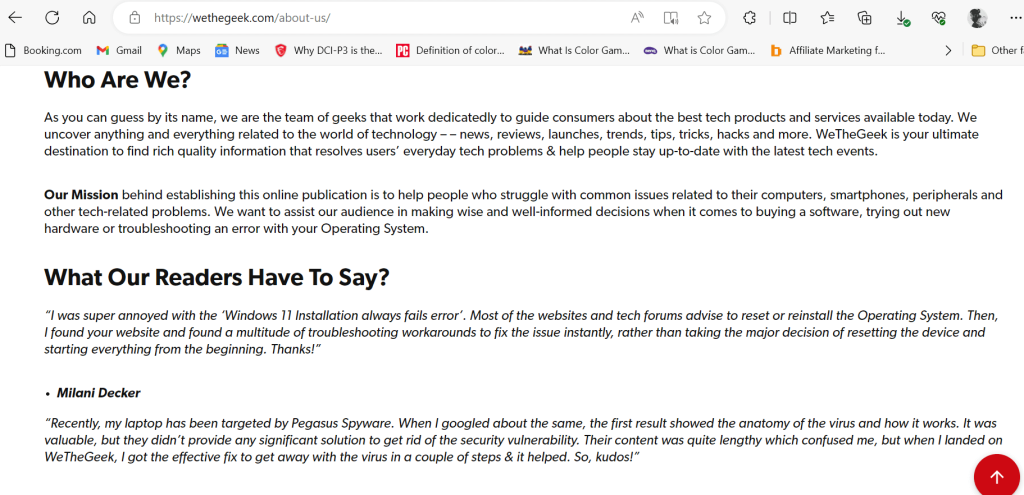This screenshot has height=495, width=1024.
Task: Open the Favorites list icon
Action: pyautogui.click(x=827, y=18)
